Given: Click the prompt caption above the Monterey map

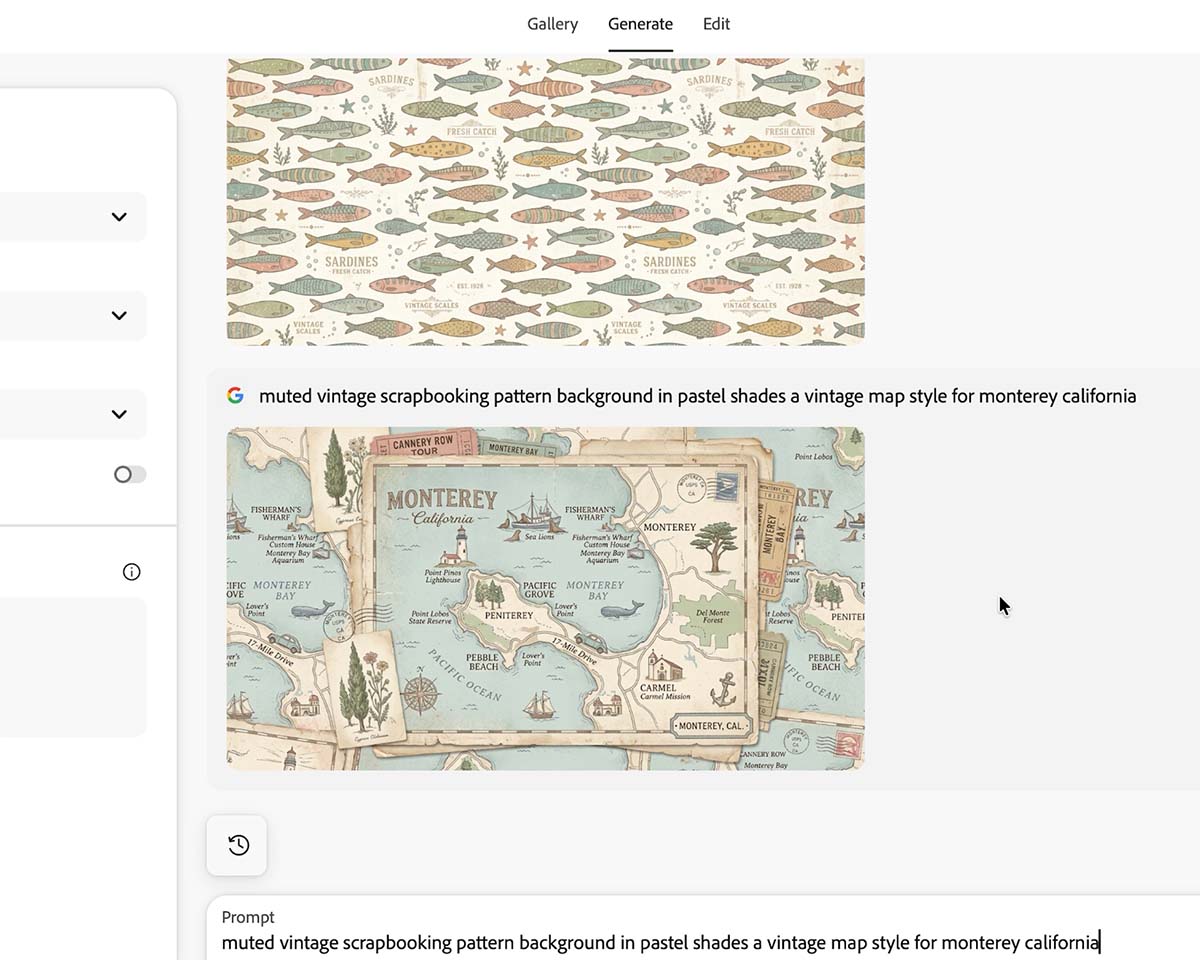Looking at the screenshot, I should [697, 396].
